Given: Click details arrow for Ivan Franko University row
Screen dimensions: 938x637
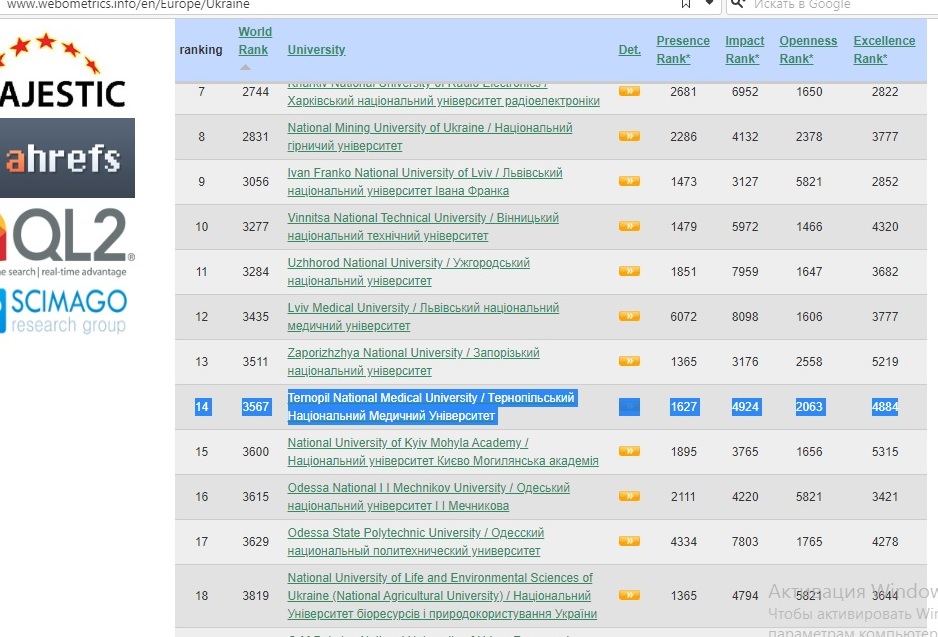Looking at the screenshot, I should point(629,181).
